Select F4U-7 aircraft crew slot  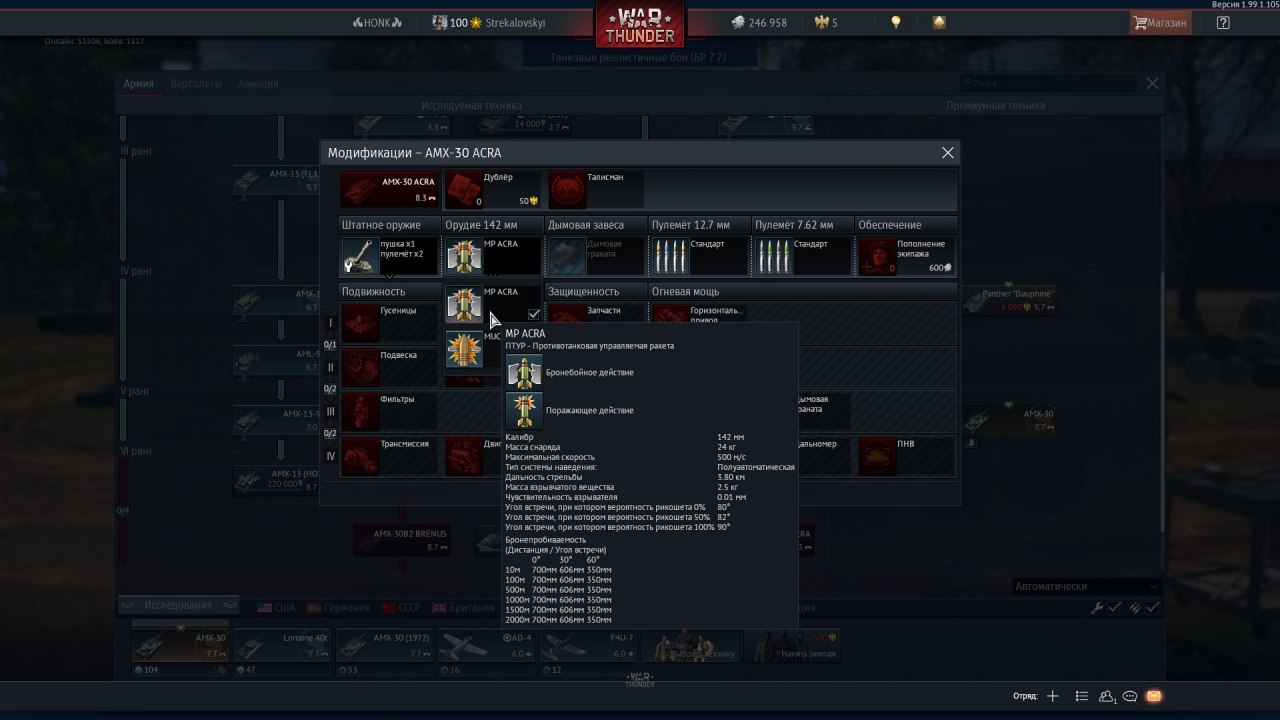589,645
